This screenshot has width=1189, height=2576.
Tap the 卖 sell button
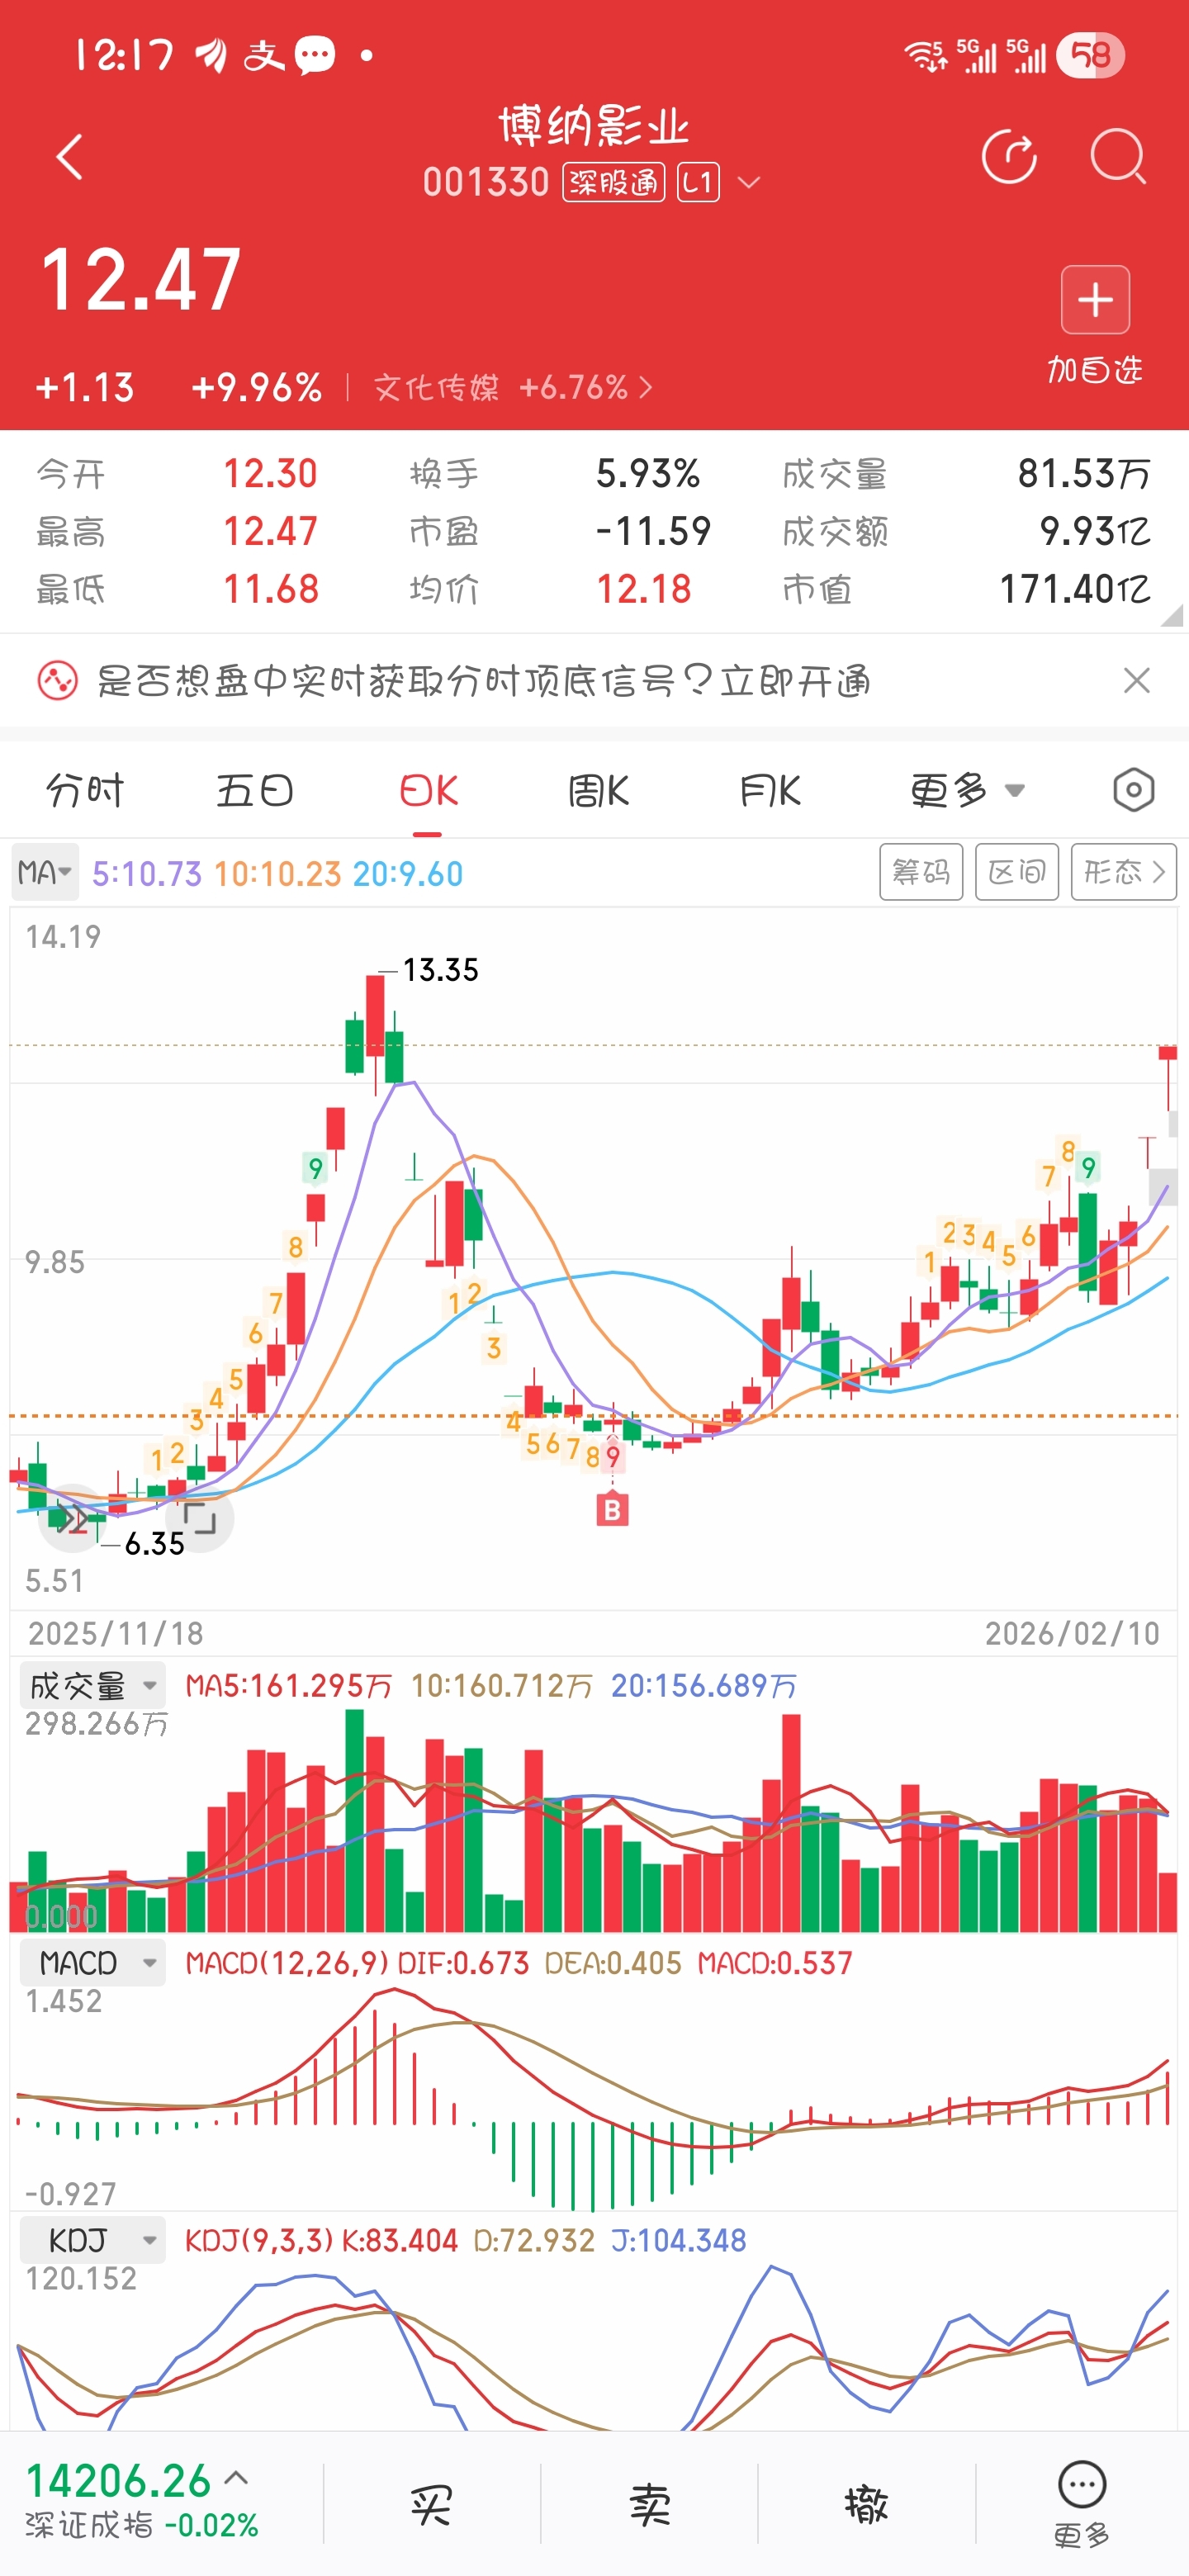pos(649,2505)
